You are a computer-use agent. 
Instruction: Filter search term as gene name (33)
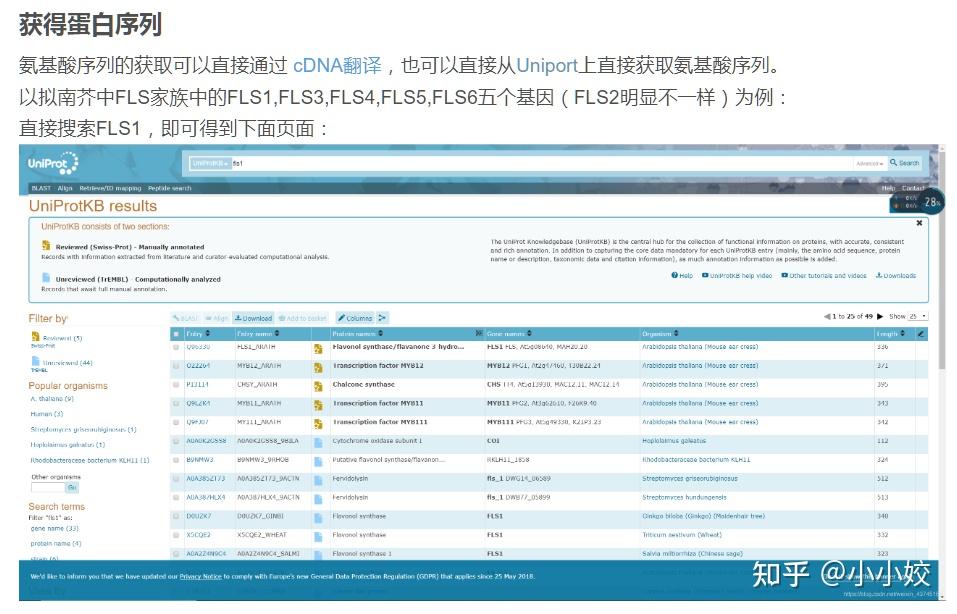click(54, 529)
